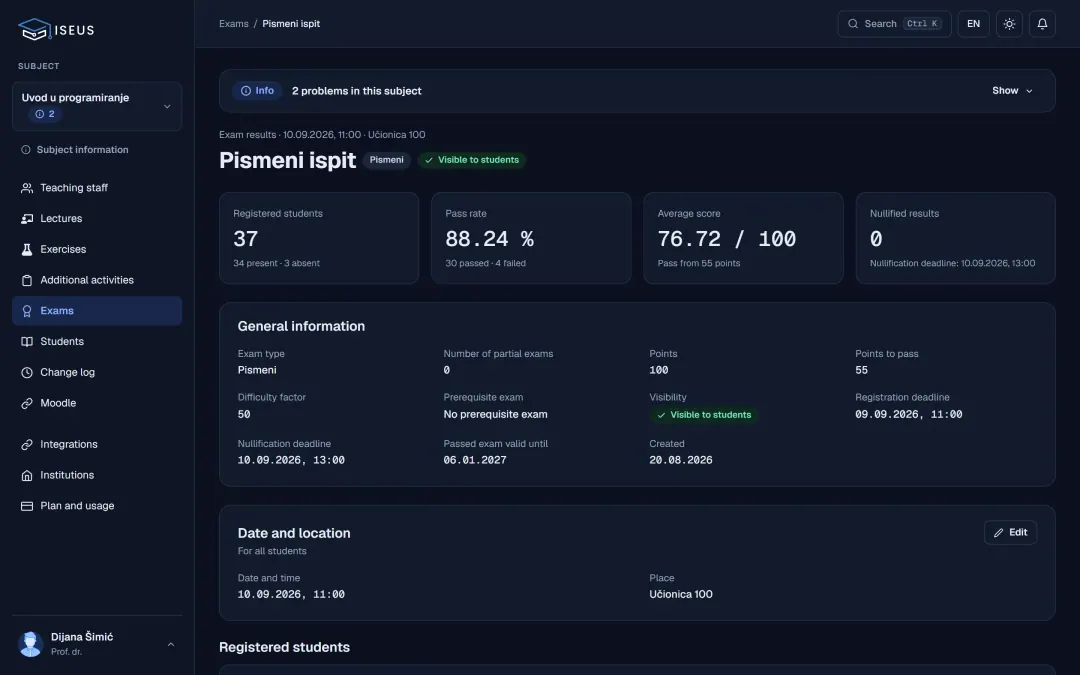Click the Info badge in the banner
Viewport: 1080px width, 675px height.
pyautogui.click(x=257, y=91)
